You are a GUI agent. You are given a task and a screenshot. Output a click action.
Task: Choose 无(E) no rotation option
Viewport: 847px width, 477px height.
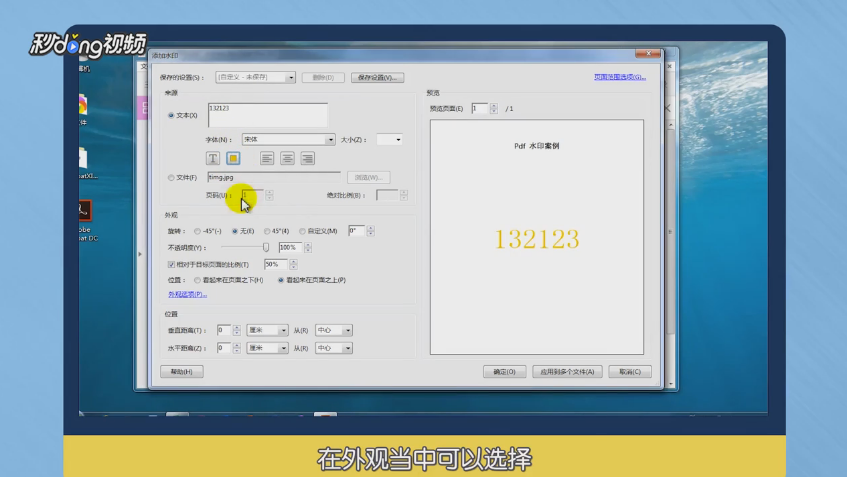click(235, 231)
